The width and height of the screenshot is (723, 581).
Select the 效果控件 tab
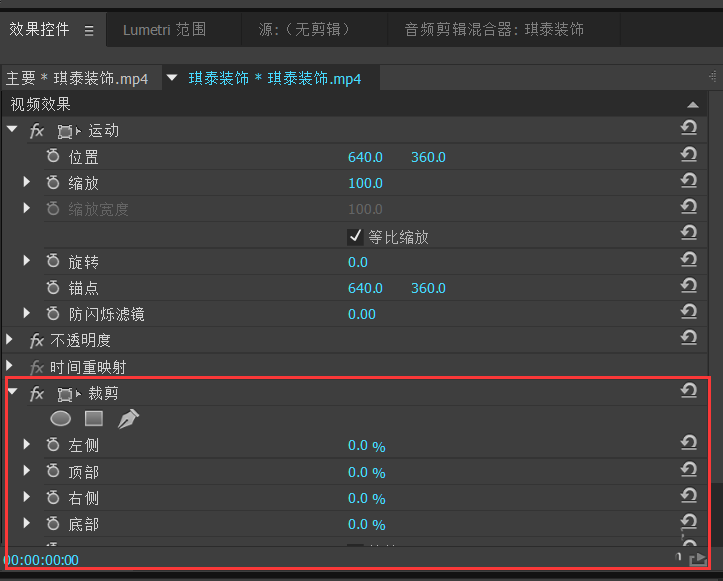(39, 30)
